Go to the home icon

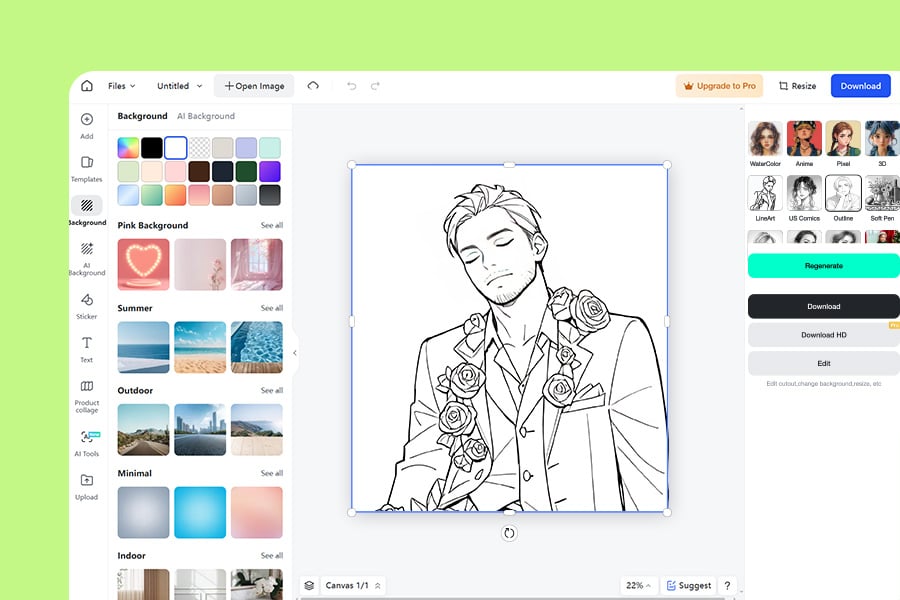click(x=87, y=86)
